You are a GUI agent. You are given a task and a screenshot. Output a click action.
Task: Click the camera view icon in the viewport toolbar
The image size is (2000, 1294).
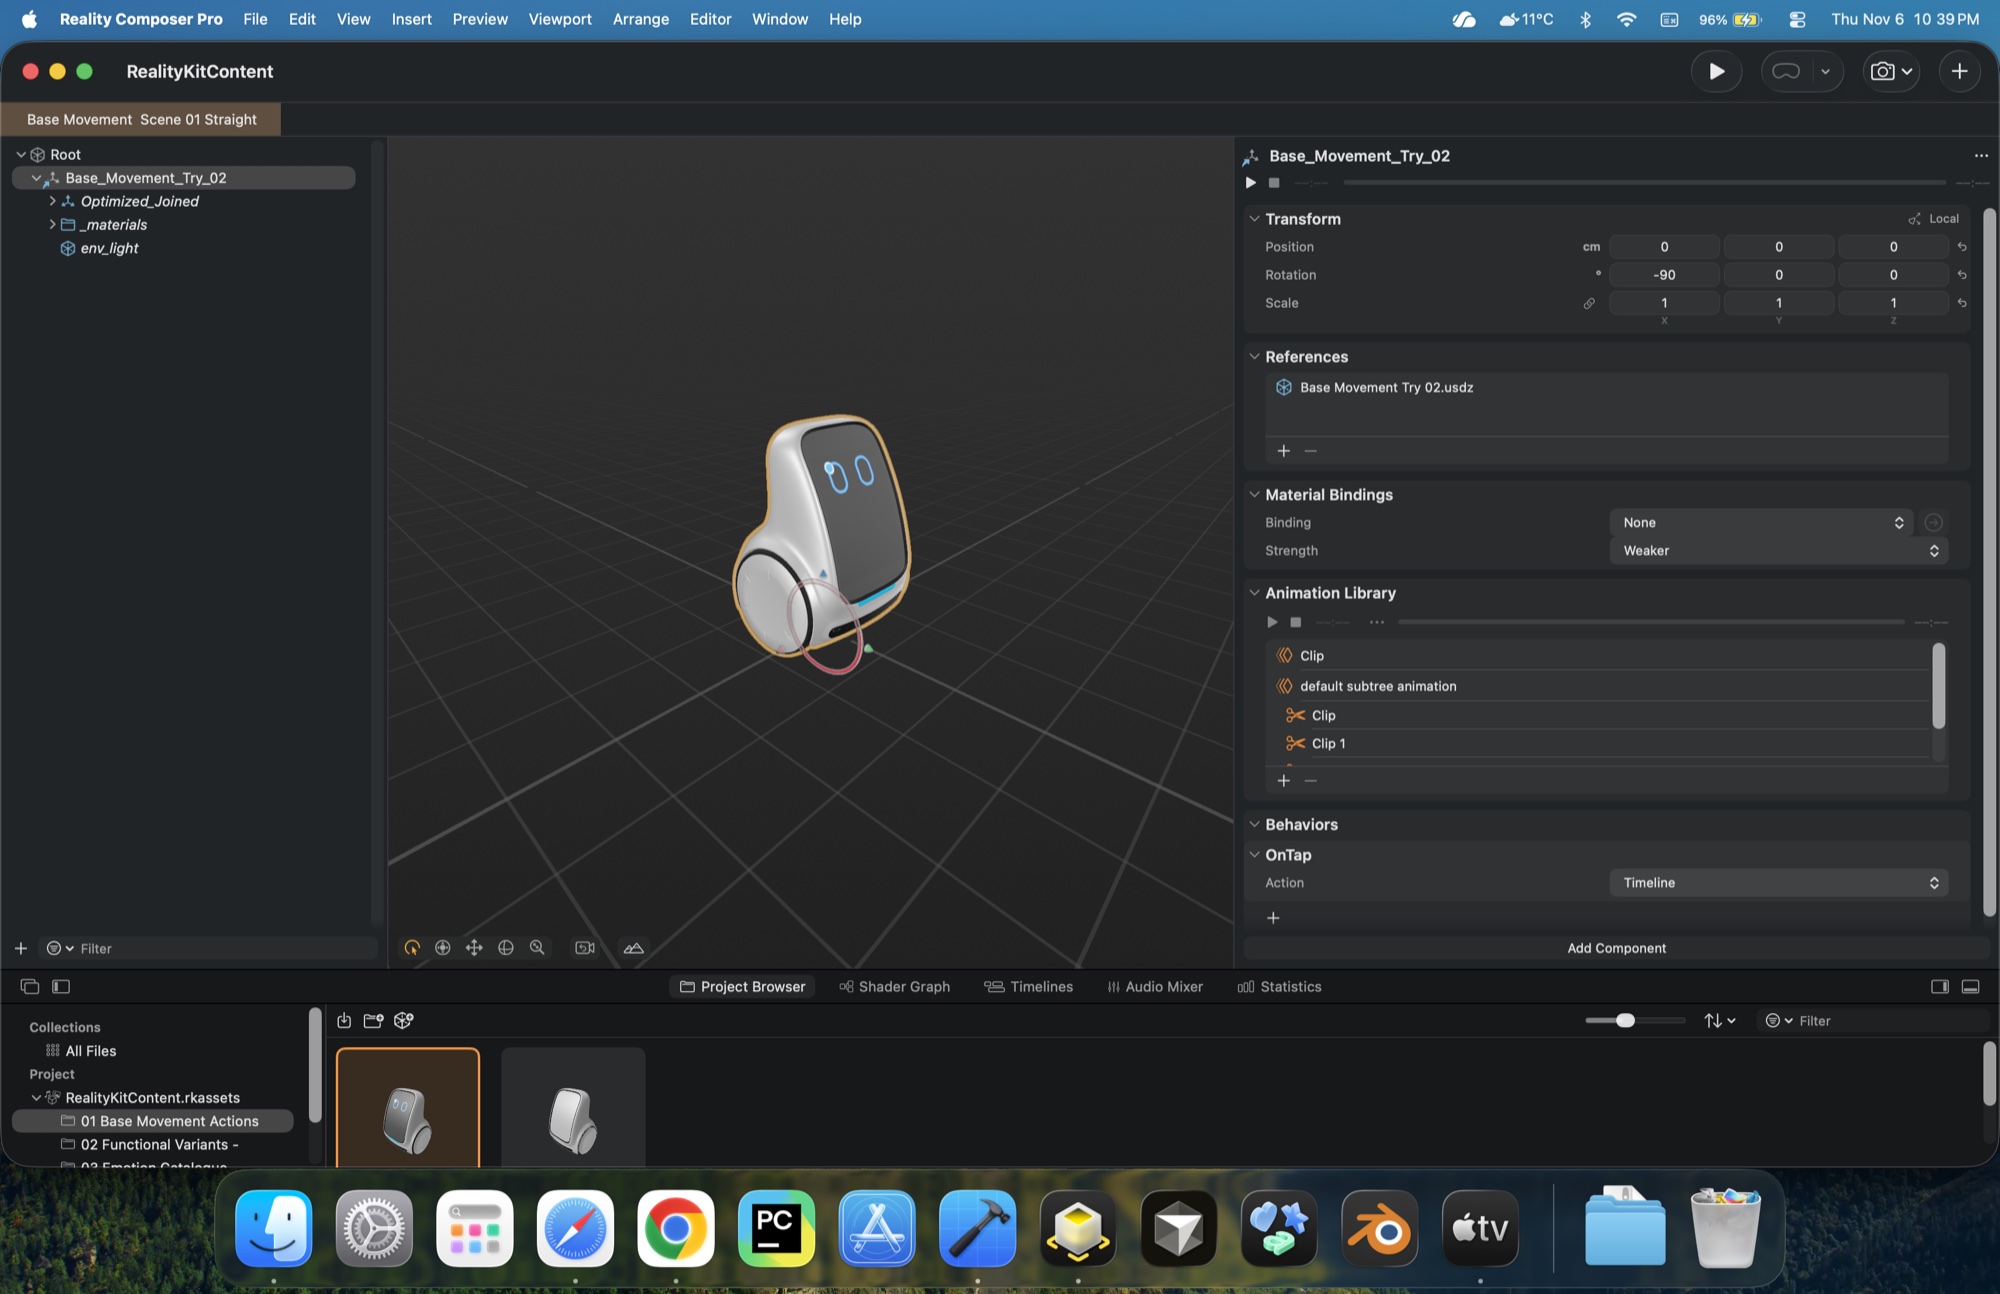pos(585,948)
